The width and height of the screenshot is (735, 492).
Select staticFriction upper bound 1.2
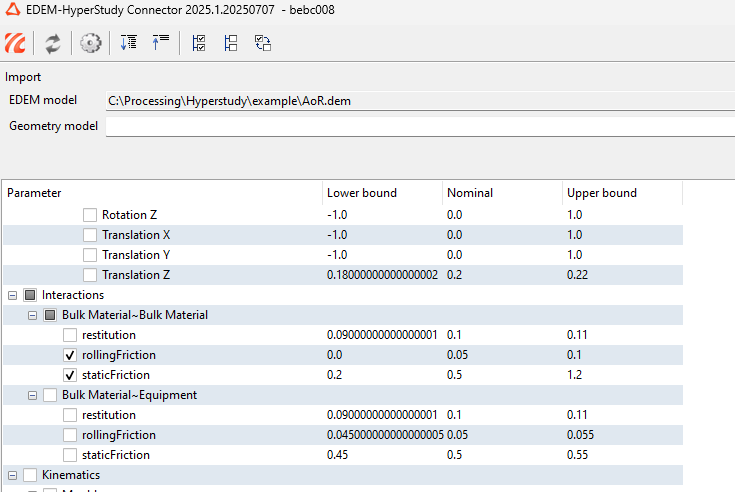574,375
